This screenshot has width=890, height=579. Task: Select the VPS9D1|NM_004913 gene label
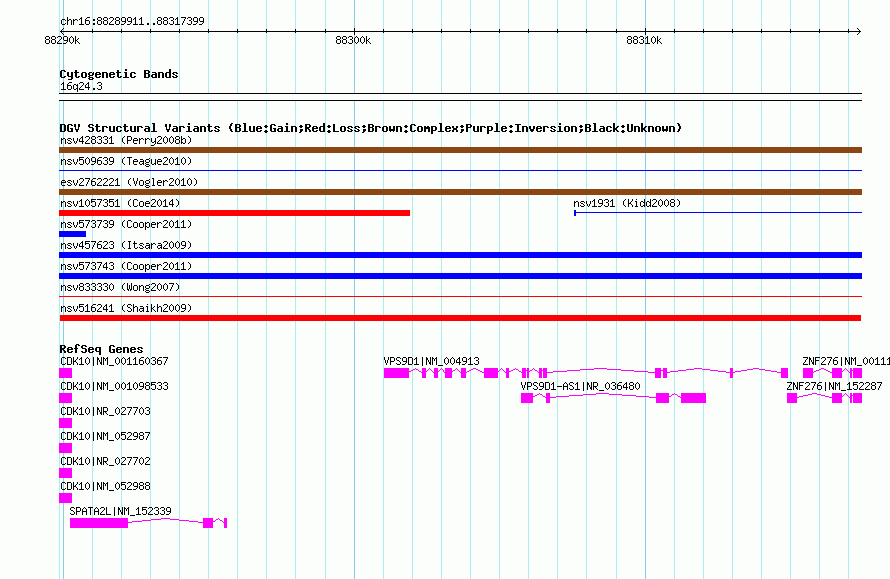tap(431, 361)
